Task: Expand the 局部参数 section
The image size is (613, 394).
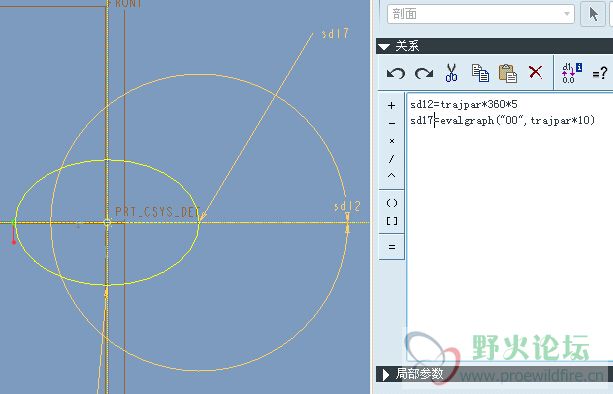Action: pyautogui.click(x=386, y=374)
